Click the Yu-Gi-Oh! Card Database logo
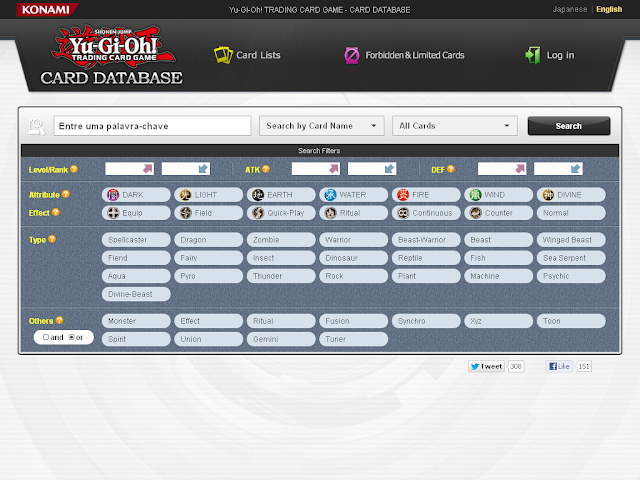The image size is (640, 480). tap(111, 55)
